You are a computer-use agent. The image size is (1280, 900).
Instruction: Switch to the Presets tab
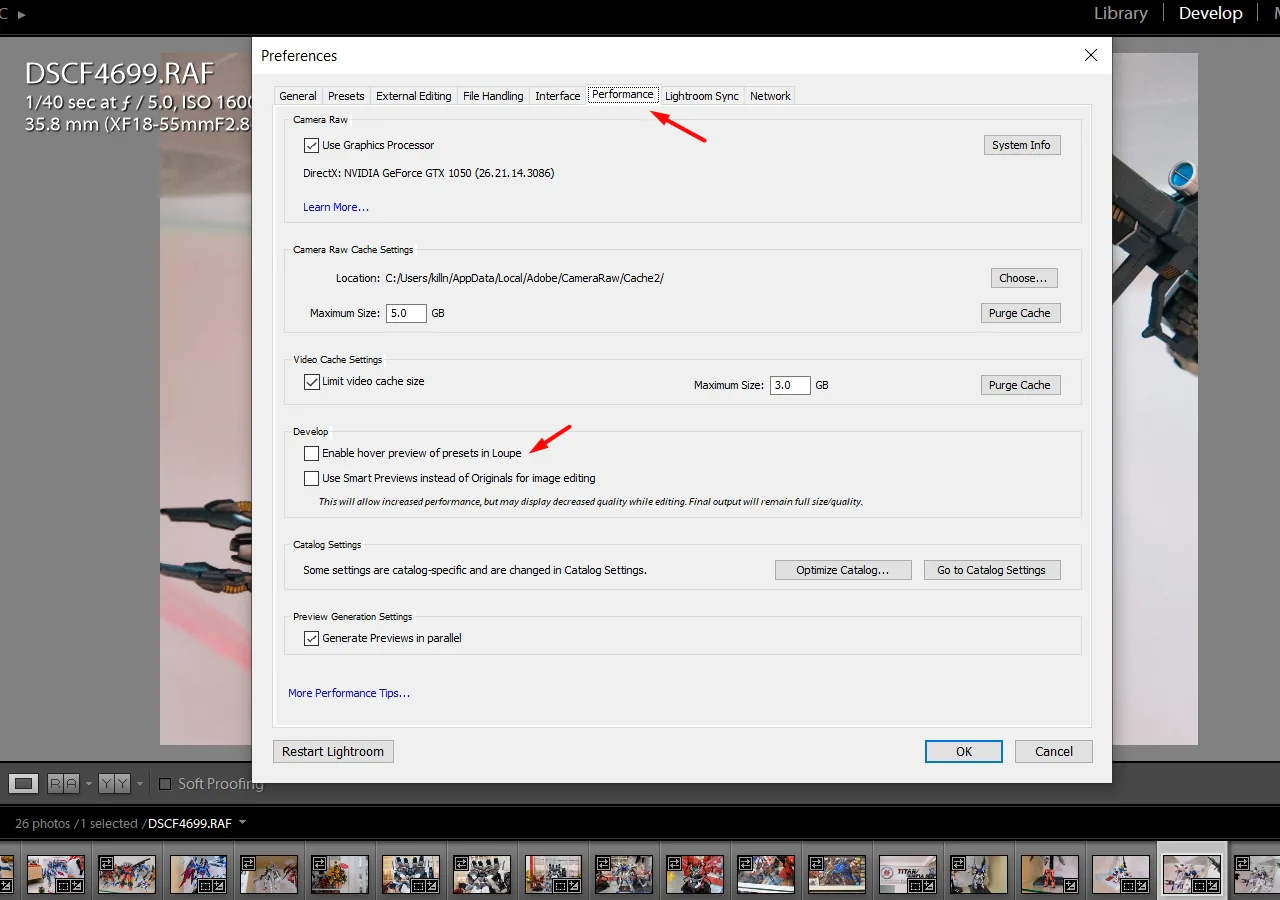[346, 96]
